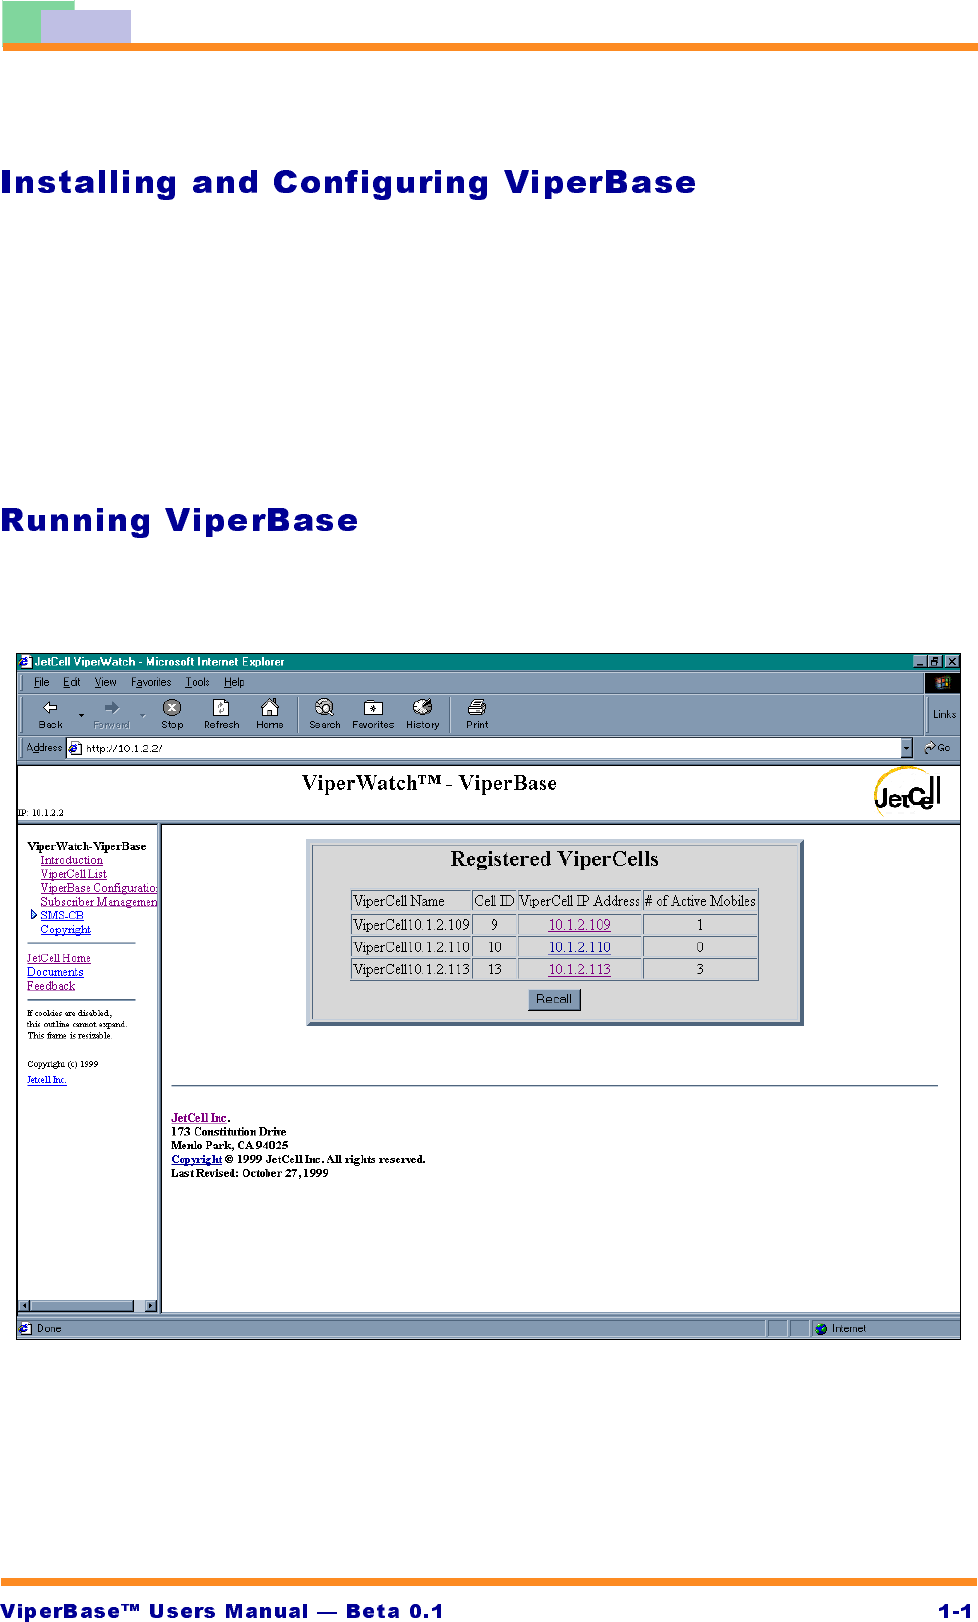Open the View menu
The image size is (978, 1622).
[x=105, y=683]
